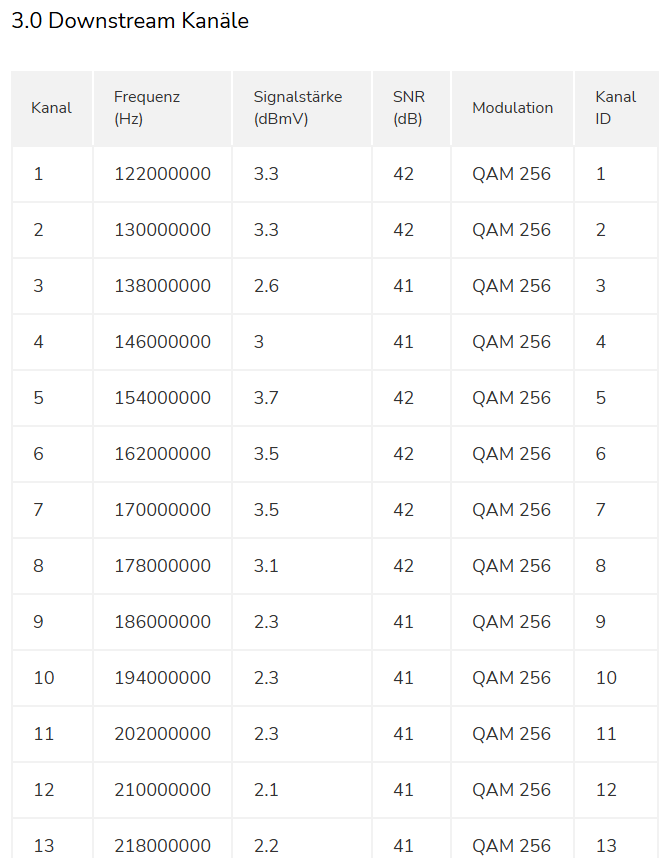659x858 pixels.
Task: Click the 'Kanal' column header
Action: pyautogui.click(x=51, y=108)
